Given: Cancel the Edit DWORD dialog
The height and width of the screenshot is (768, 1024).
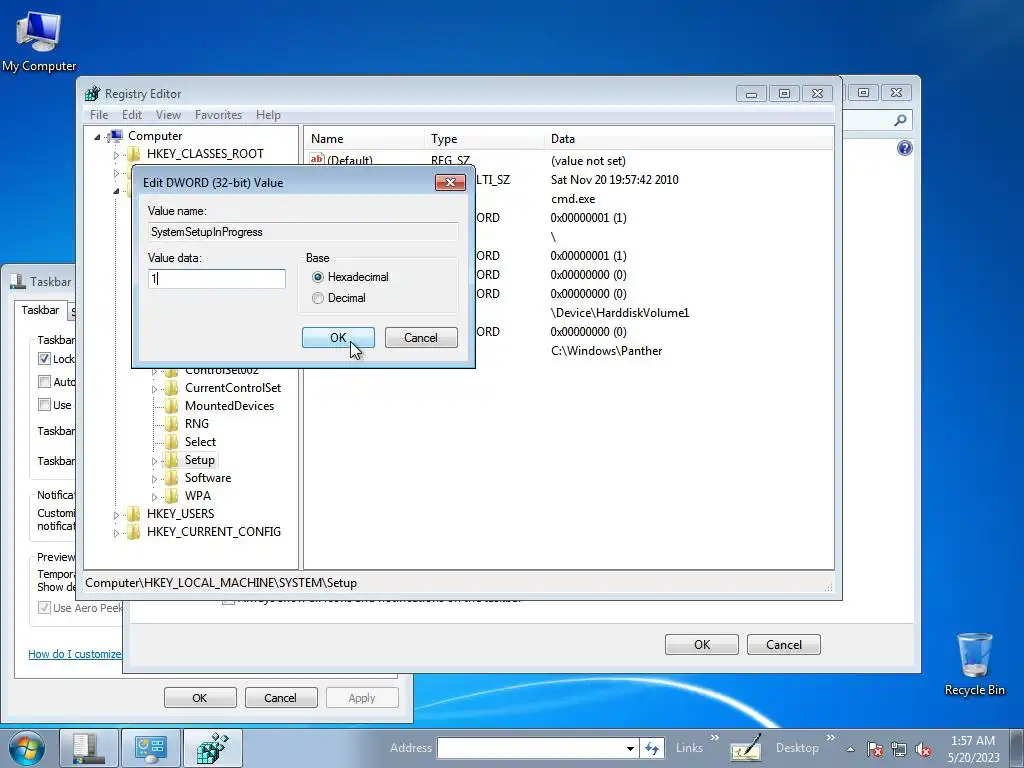Looking at the screenshot, I should 421,338.
